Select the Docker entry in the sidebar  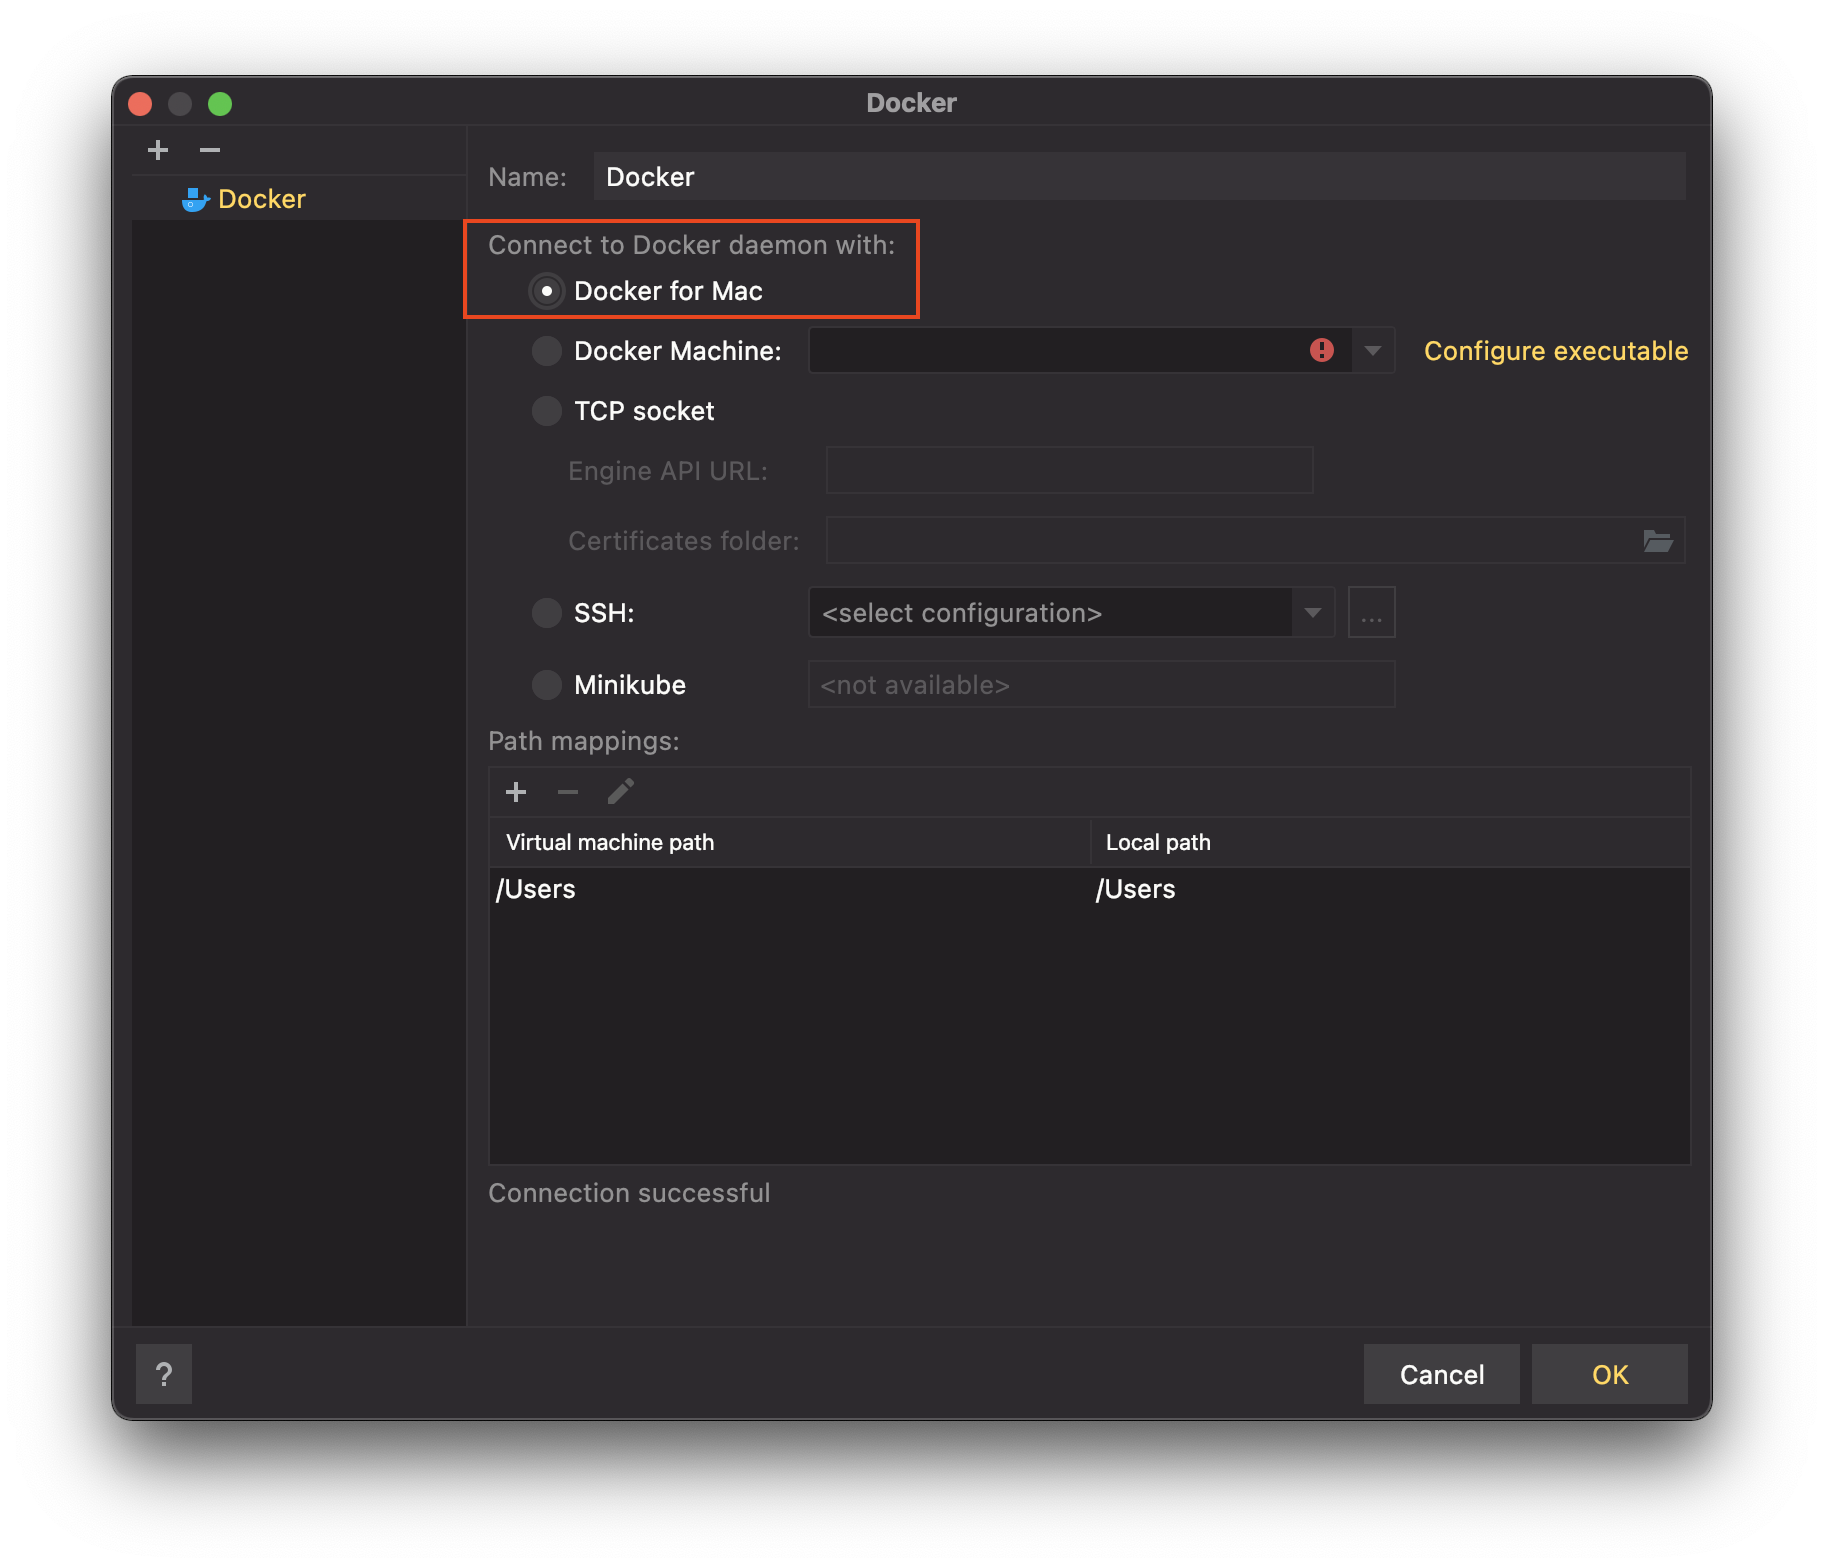261,199
